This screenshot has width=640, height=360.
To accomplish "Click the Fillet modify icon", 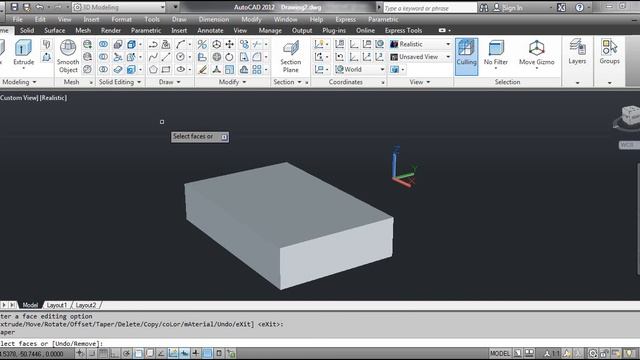I will click(x=257, y=57).
